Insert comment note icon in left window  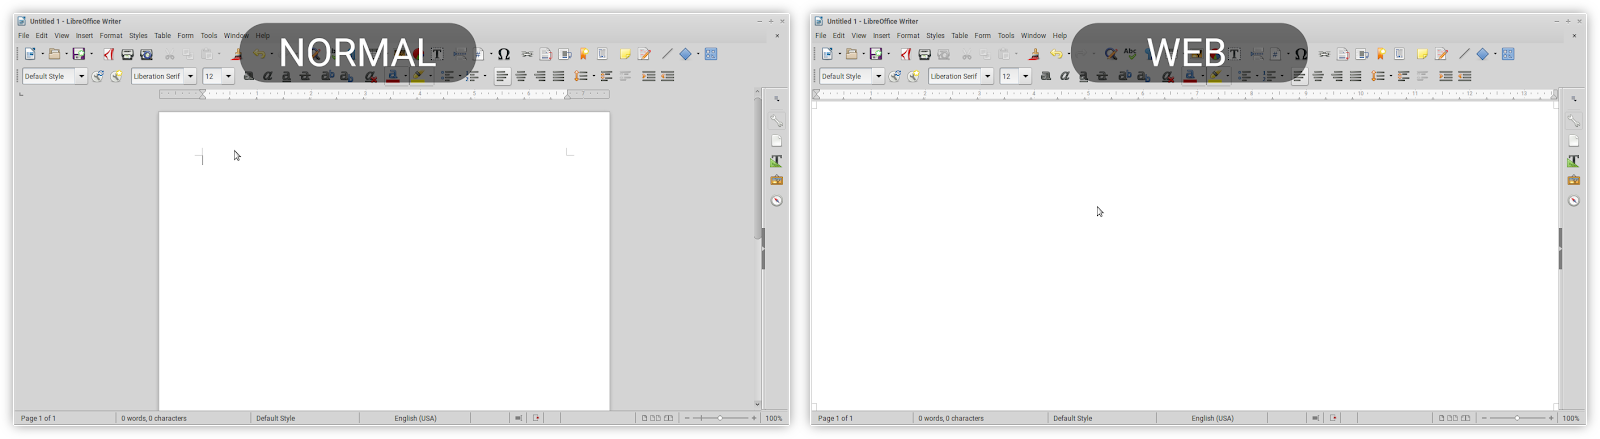pyautogui.click(x=625, y=54)
